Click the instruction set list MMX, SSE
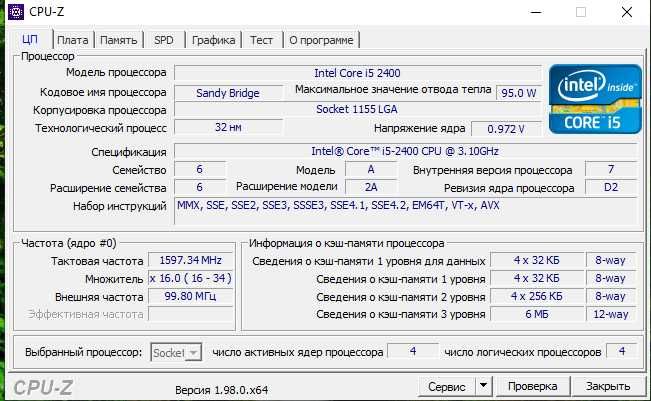The height and width of the screenshot is (401, 651). click(405, 211)
